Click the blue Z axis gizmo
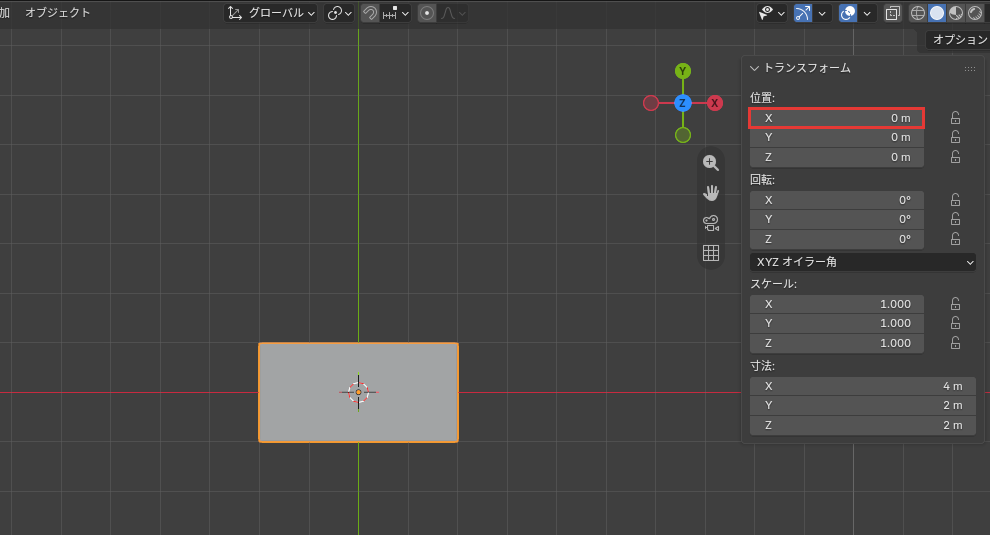990x535 pixels. [683, 103]
